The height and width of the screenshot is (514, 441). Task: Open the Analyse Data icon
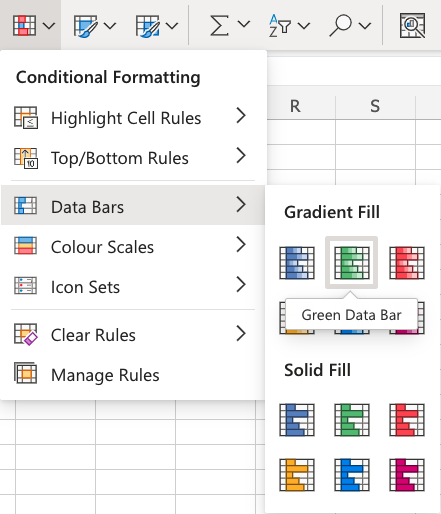[x=412, y=25]
